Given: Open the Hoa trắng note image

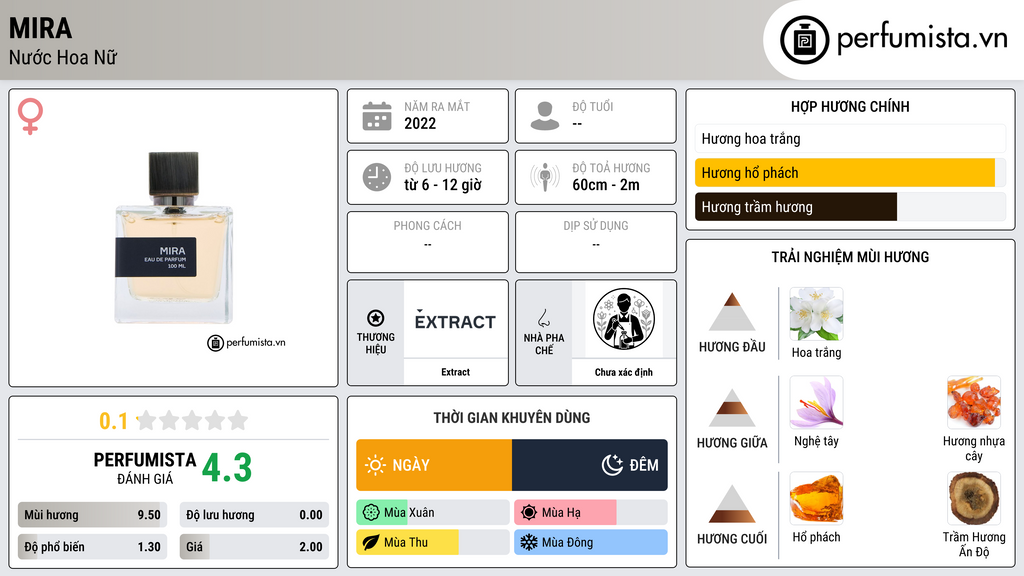Looking at the screenshot, I should [x=816, y=314].
